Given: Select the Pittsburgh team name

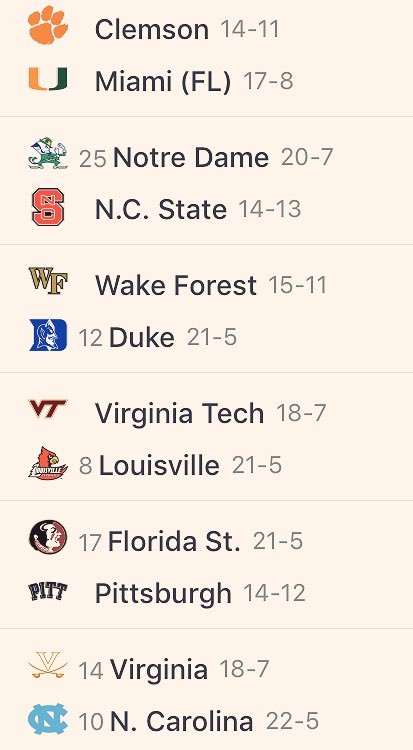Looking at the screenshot, I should tap(163, 594).
